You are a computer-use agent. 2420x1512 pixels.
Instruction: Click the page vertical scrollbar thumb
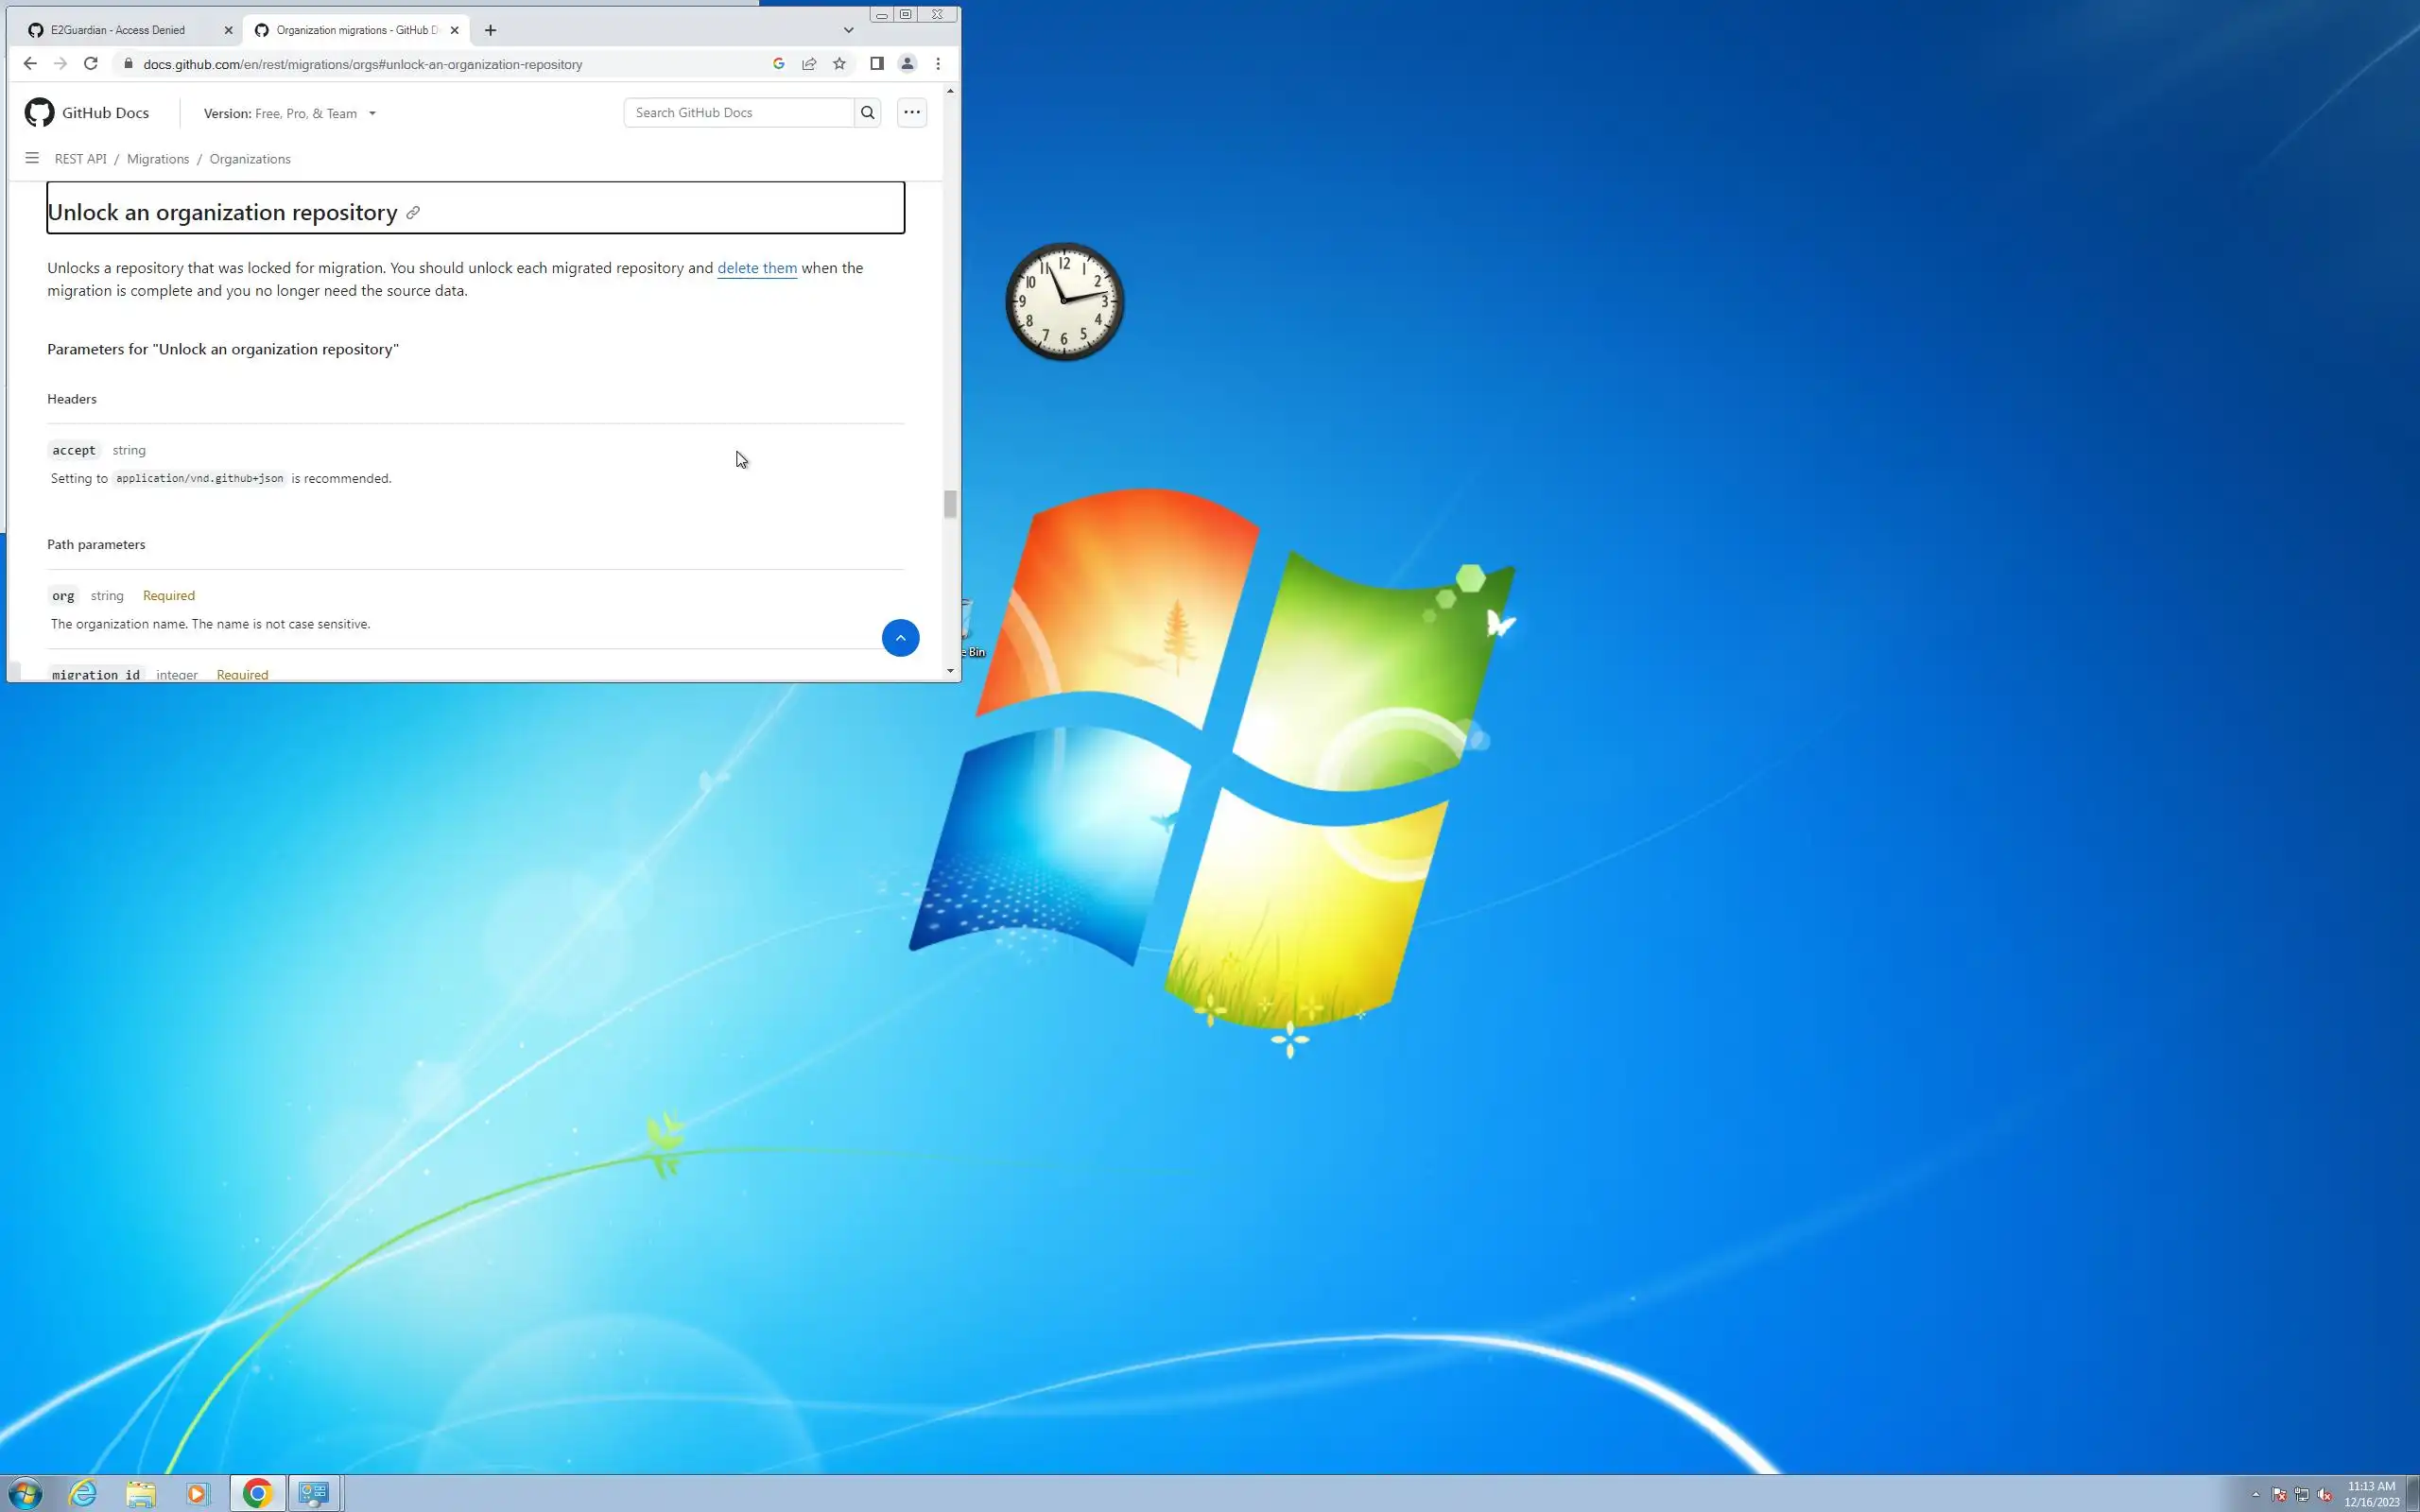[949, 504]
